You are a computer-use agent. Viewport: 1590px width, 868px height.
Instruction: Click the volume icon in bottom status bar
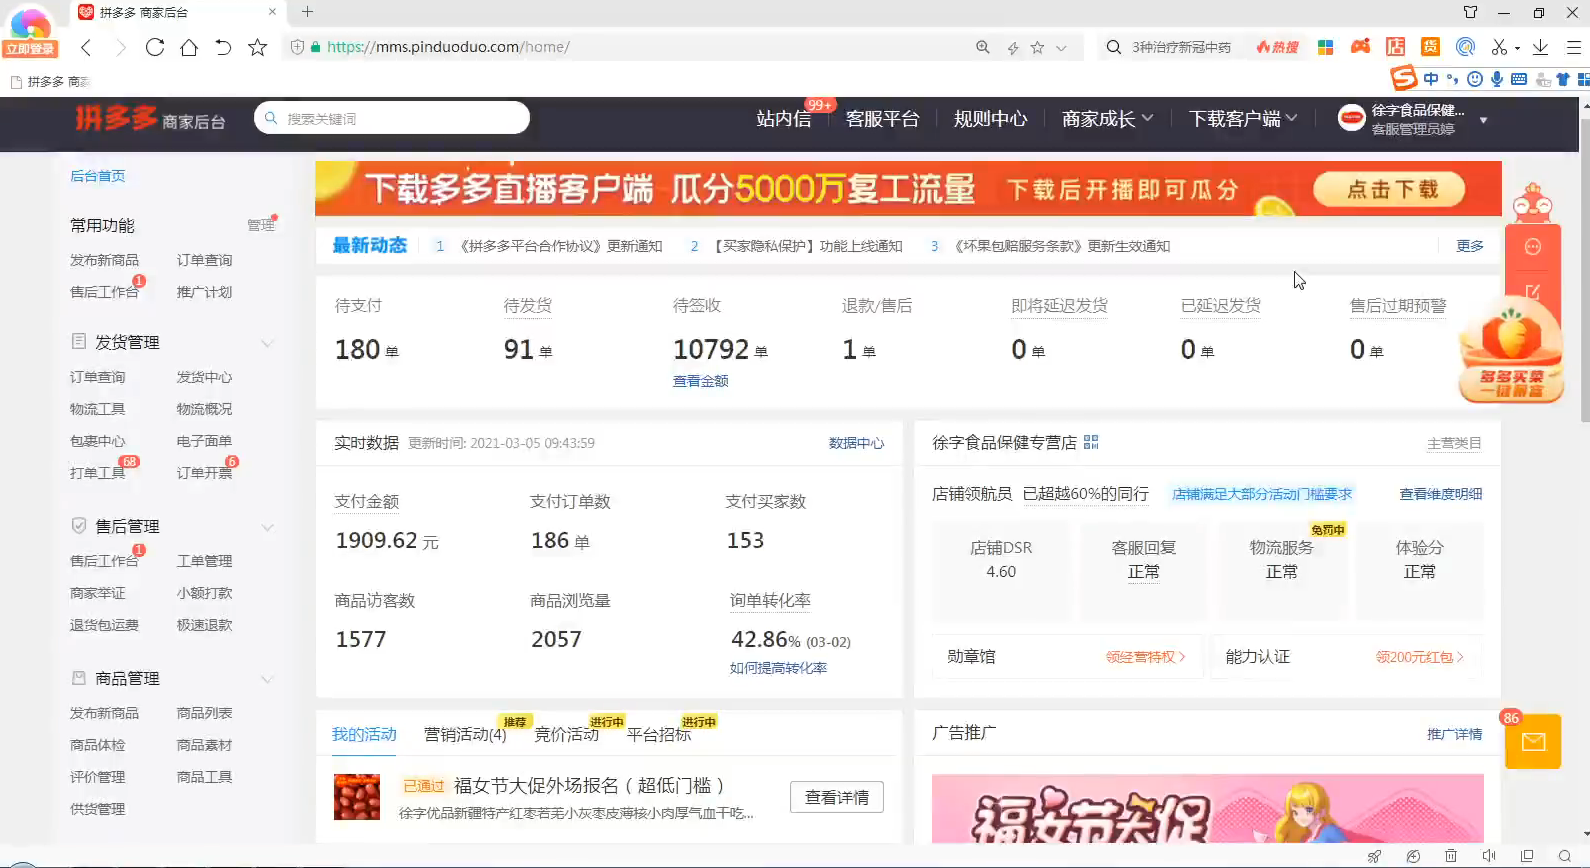(1488, 856)
